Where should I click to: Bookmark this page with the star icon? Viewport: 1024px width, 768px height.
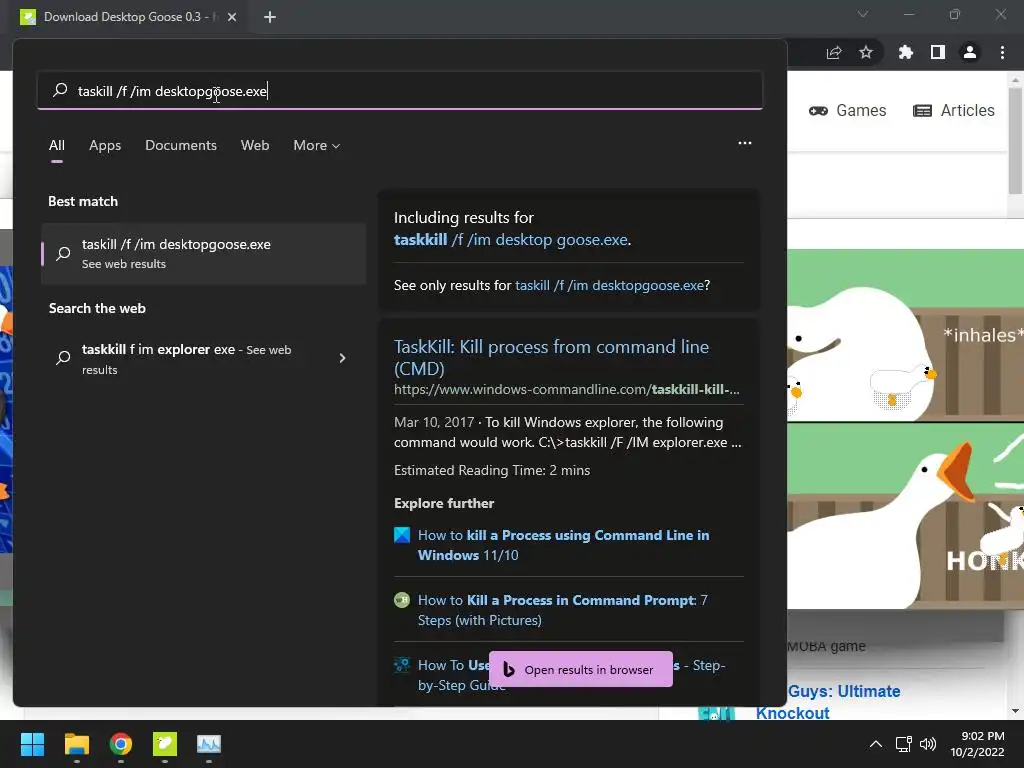point(866,52)
